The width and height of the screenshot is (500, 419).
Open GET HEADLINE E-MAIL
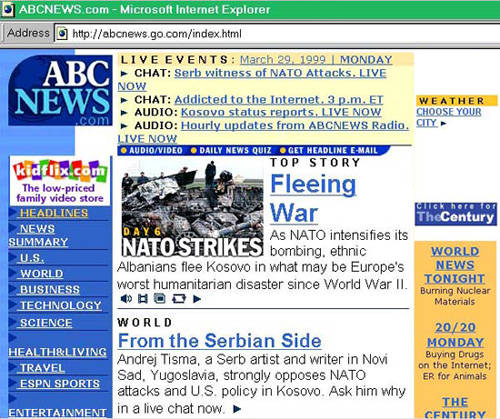329,151
